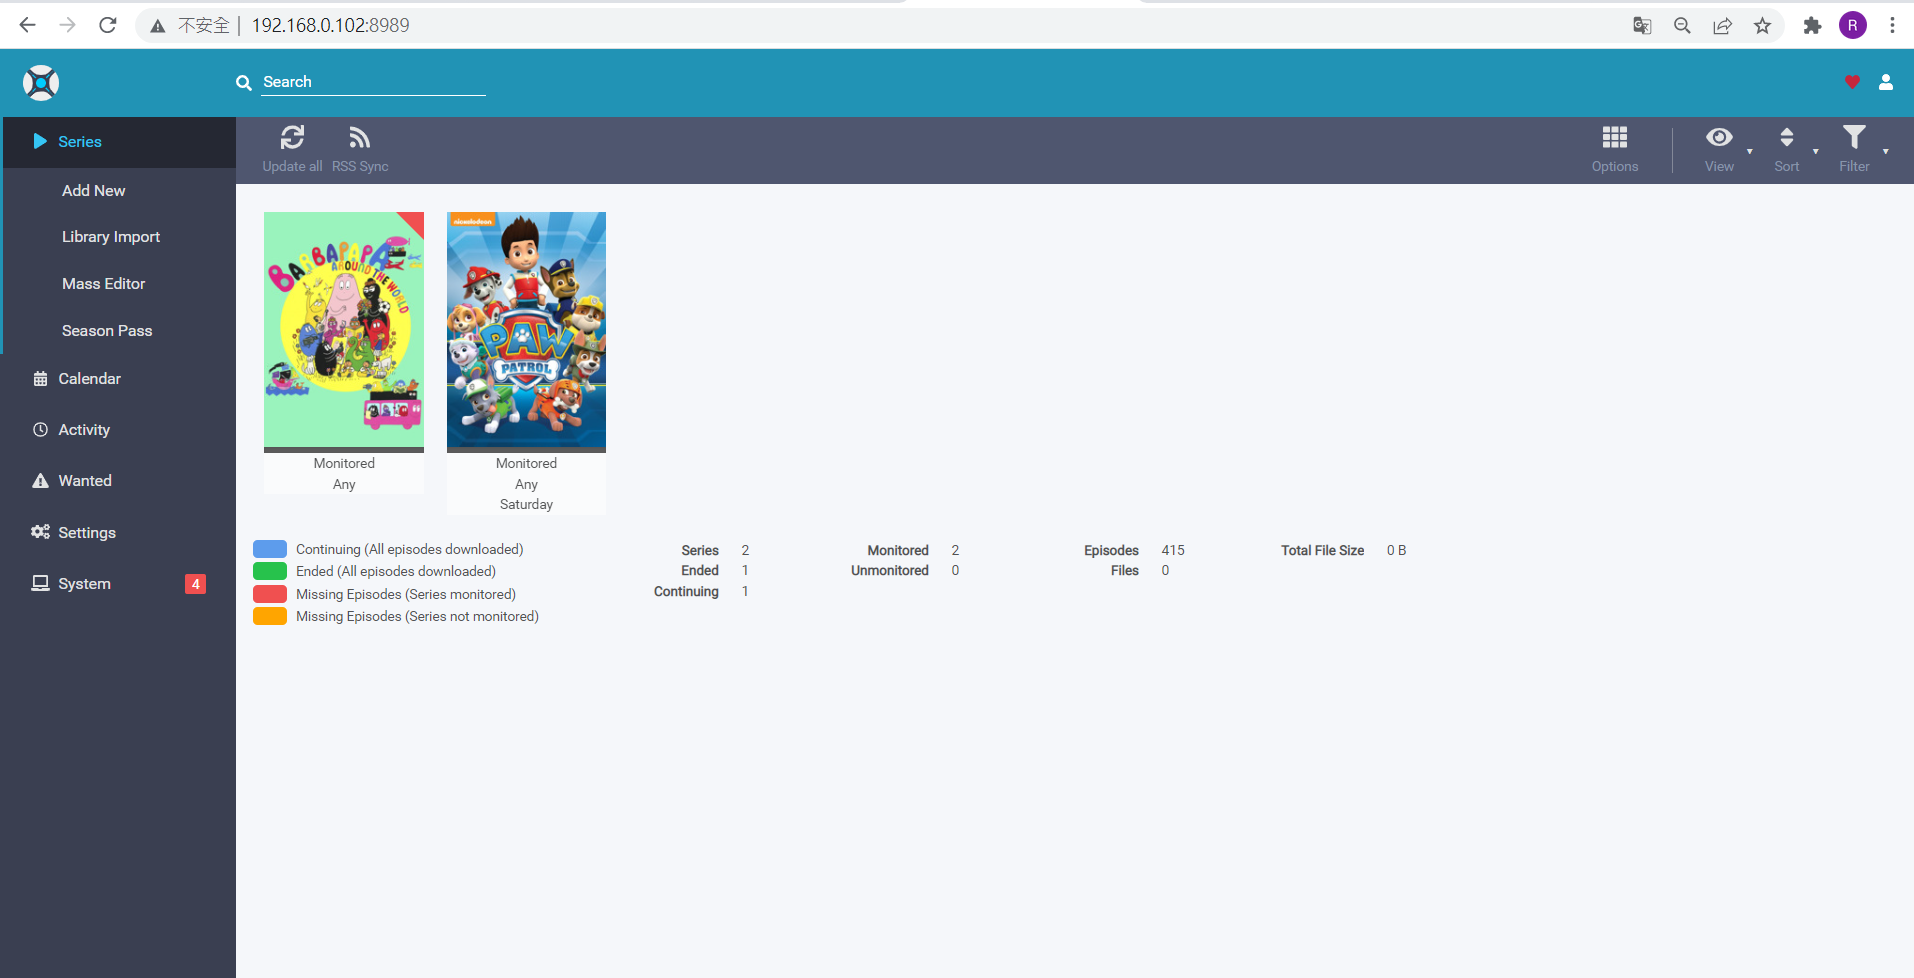Open Mass Editor page
The width and height of the screenshot is (1914, 978).
104,284
